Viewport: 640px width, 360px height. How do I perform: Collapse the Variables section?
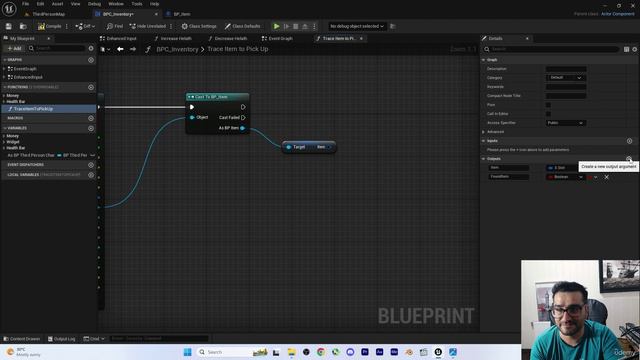(5, 128)
